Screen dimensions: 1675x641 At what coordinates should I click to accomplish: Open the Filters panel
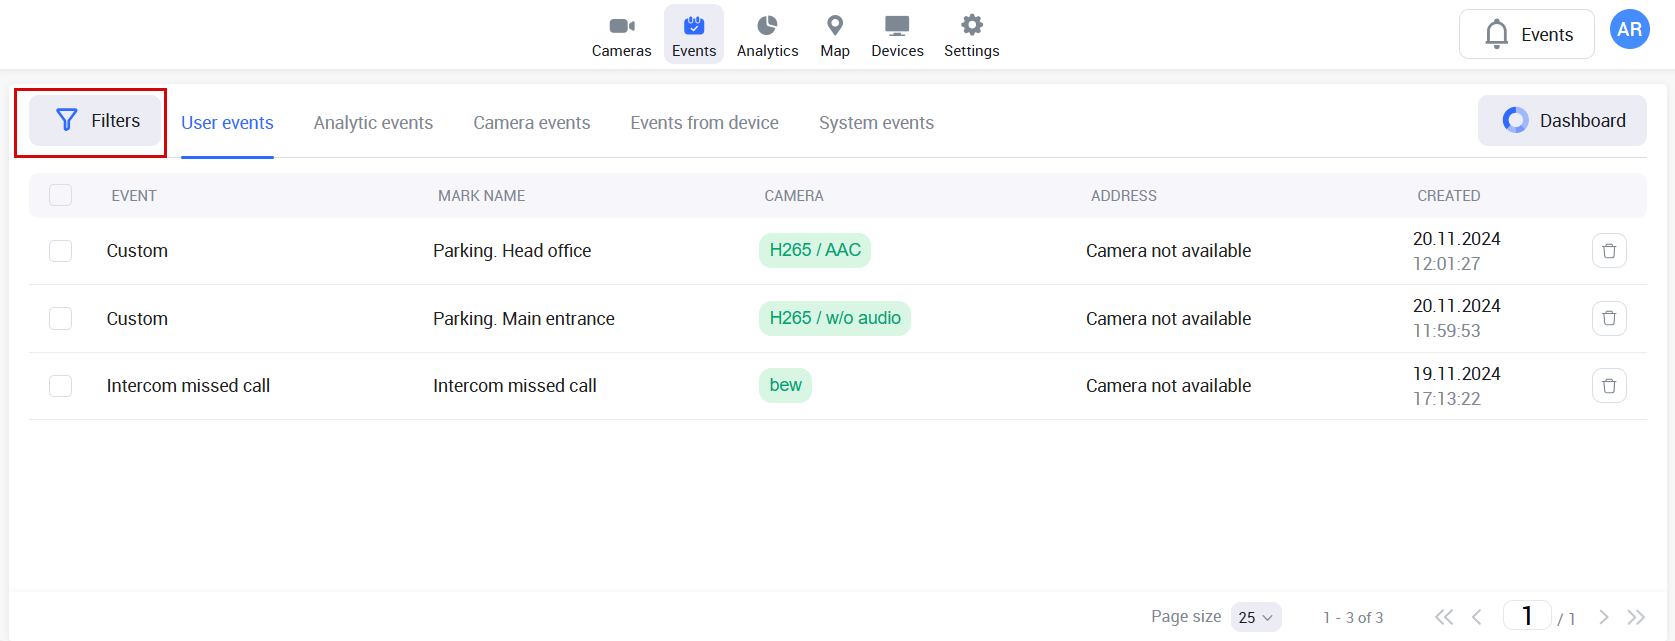[x=97, y=121]
